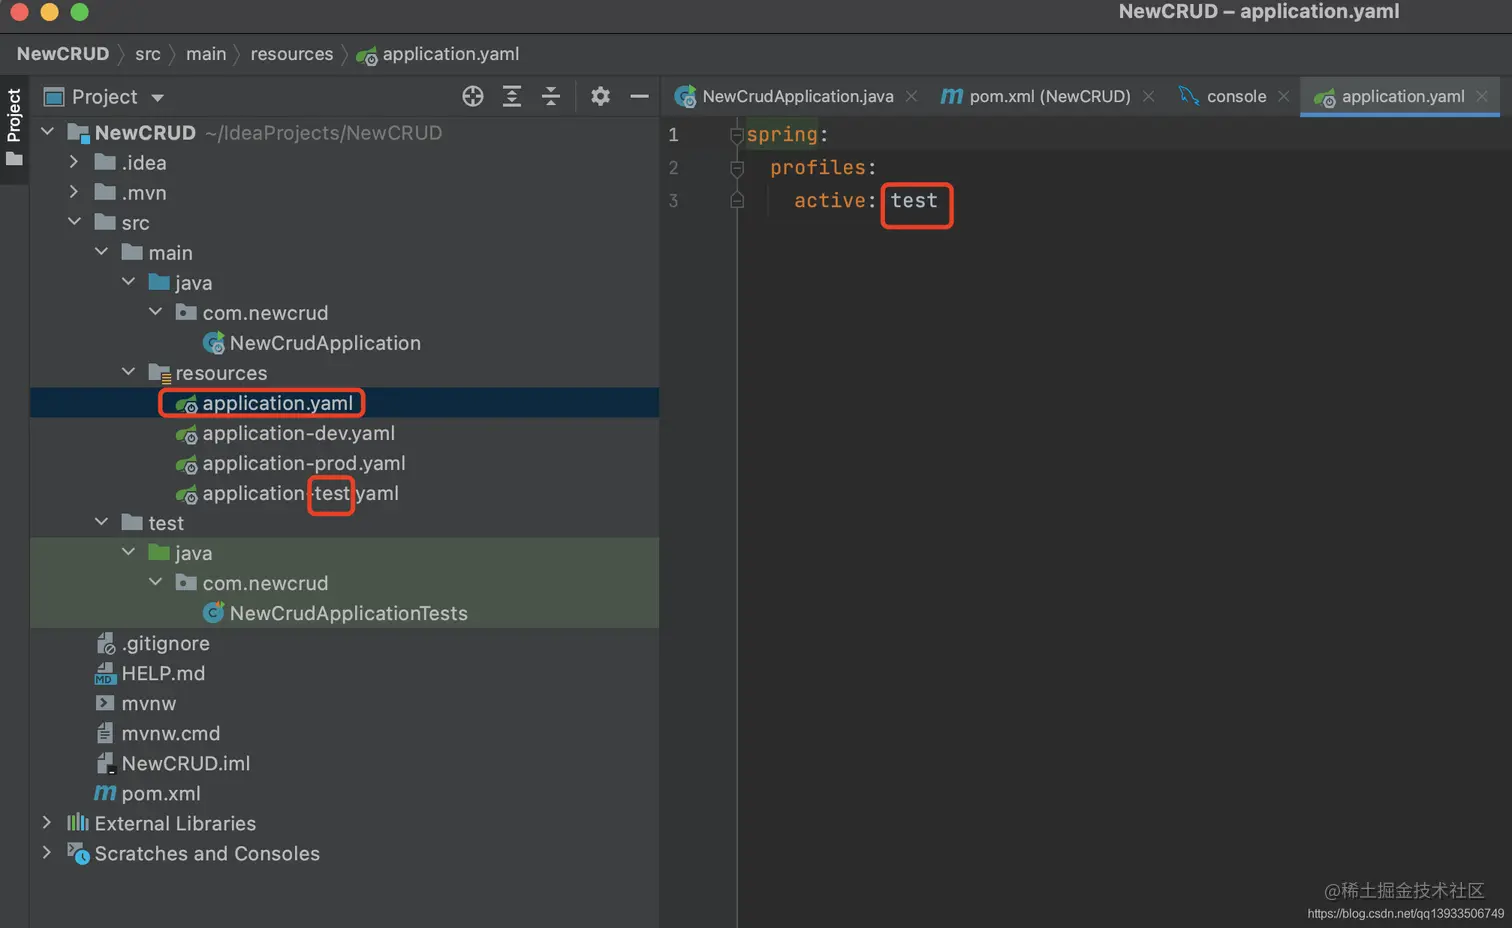1512x928 pixels.
Task: Click the 'active' key in editor
Action: coord(830,201)
